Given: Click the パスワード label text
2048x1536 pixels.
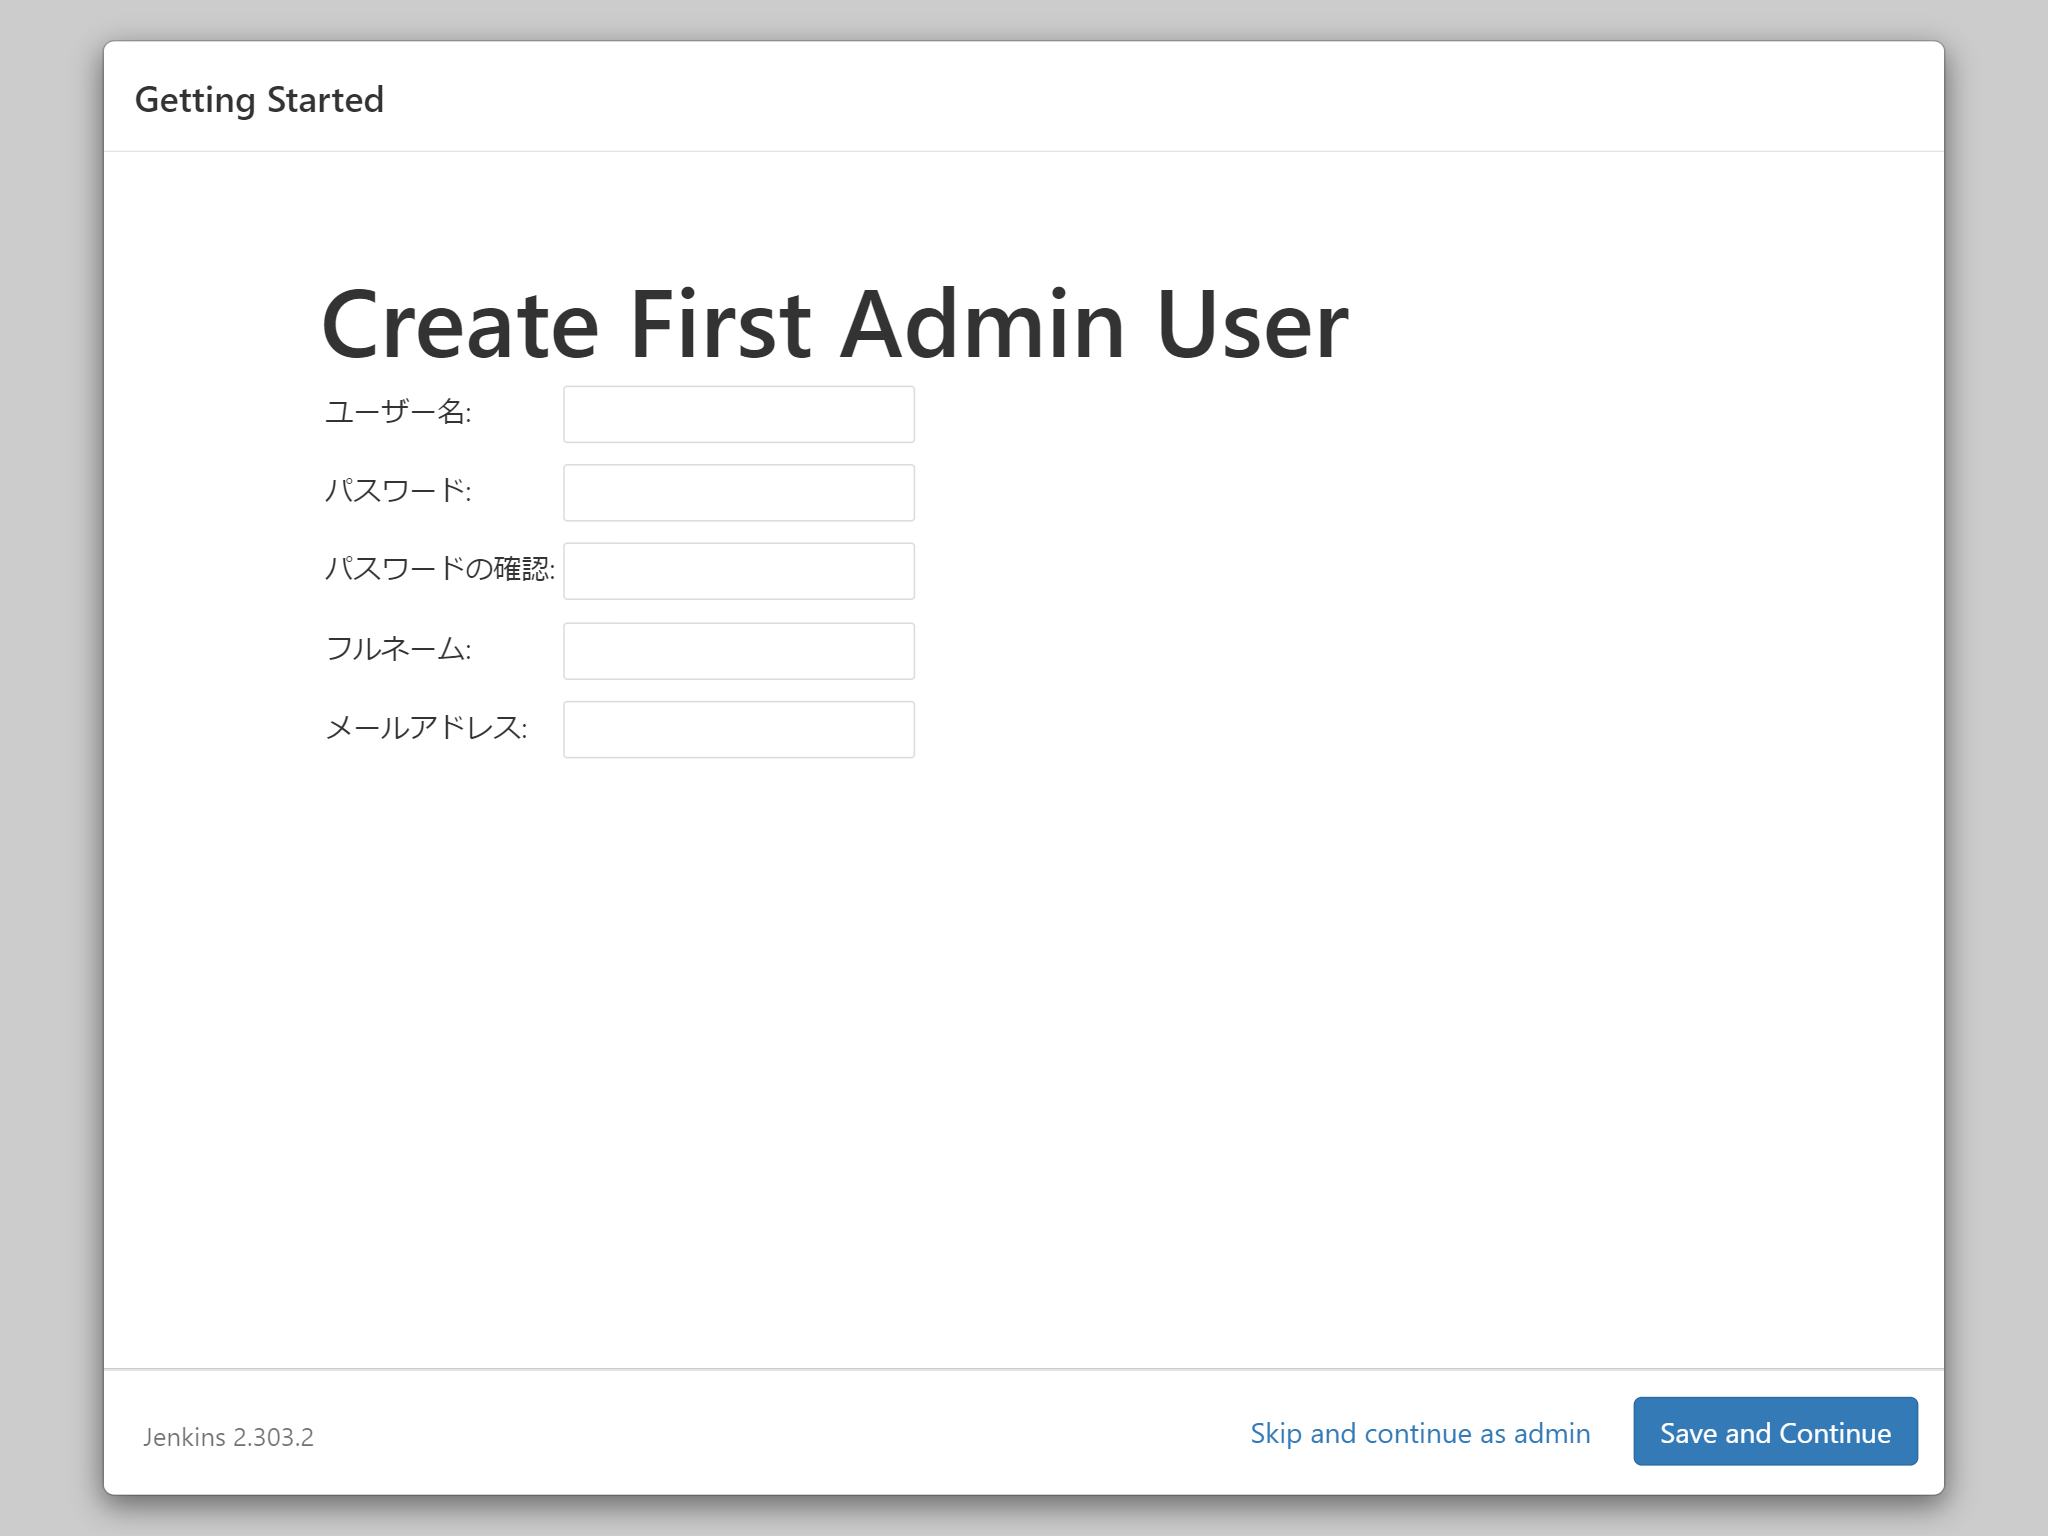Looking at the screenshot, I should pos(397,490).
